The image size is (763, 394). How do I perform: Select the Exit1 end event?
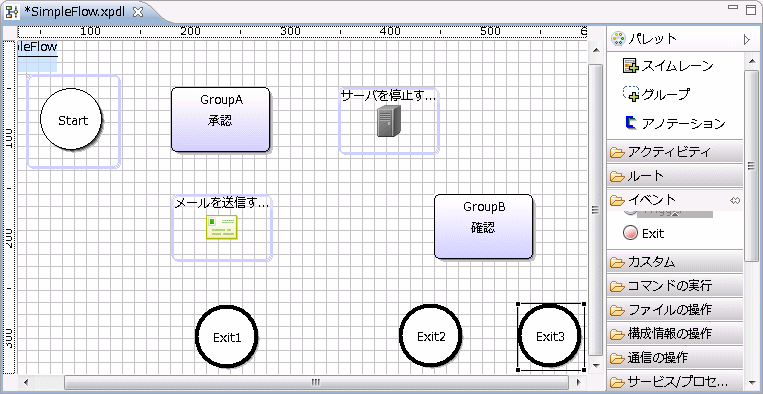[226, 337]
